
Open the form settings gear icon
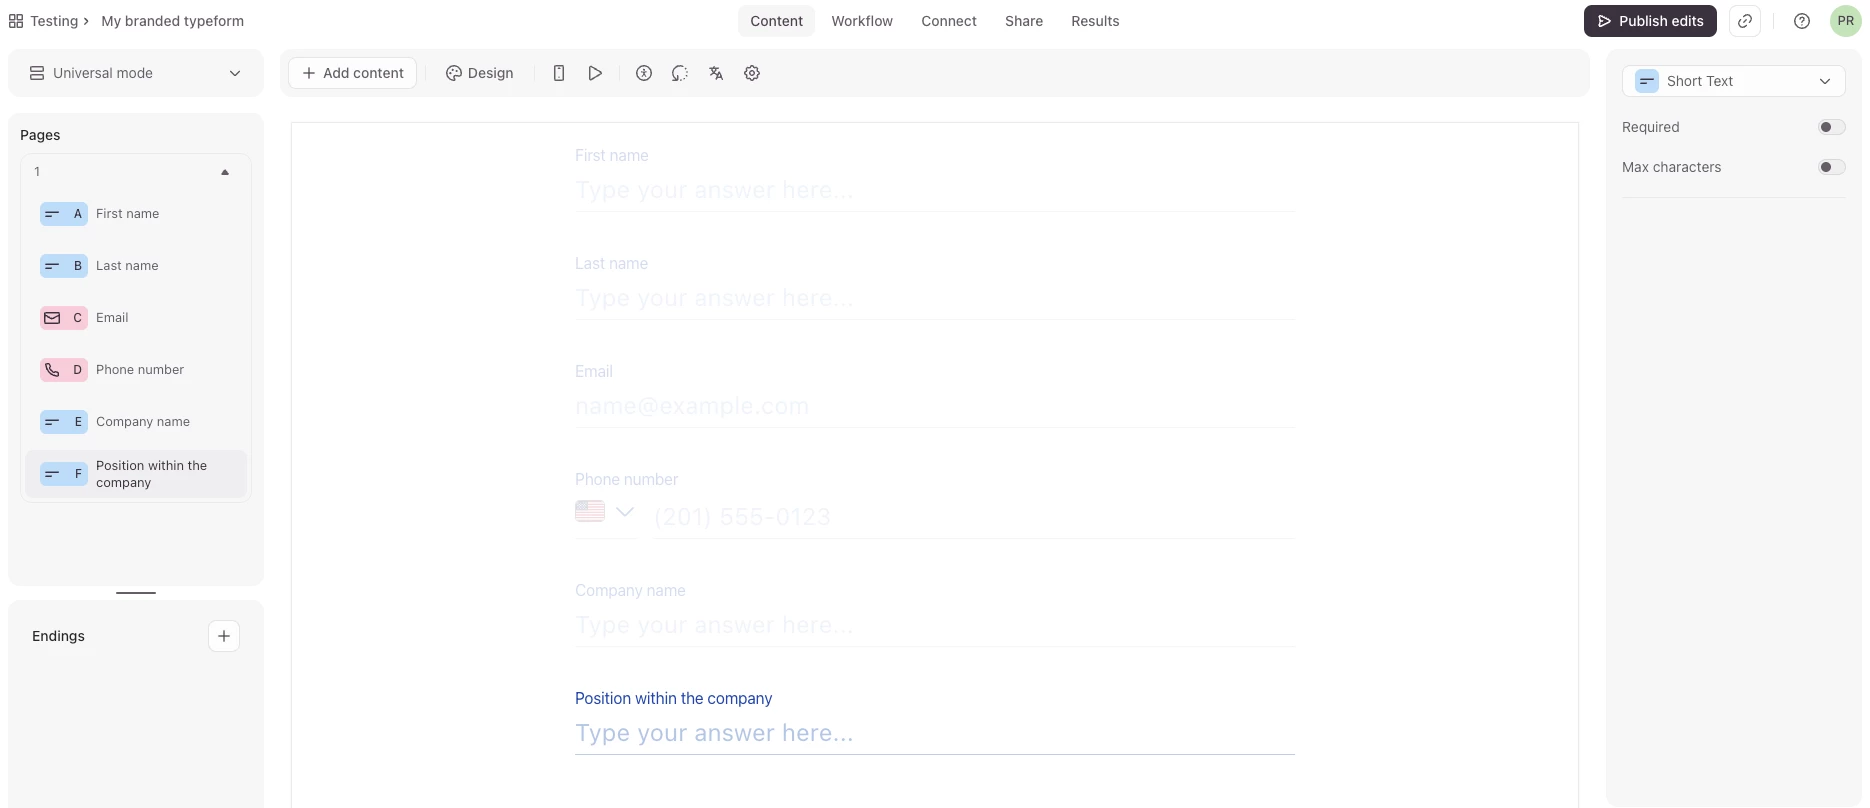(752, 73)
